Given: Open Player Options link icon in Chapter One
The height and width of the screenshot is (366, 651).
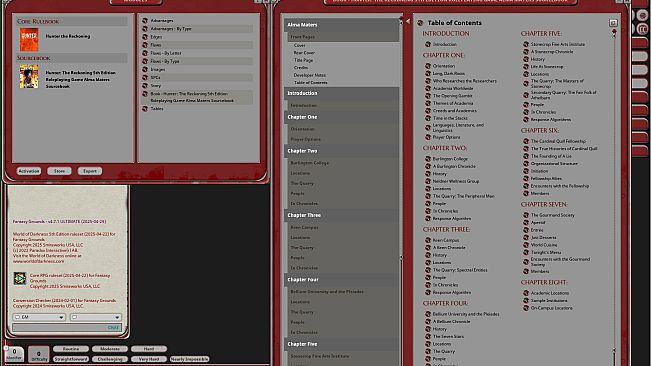Looking at the screenshot, I should [428, 137].
